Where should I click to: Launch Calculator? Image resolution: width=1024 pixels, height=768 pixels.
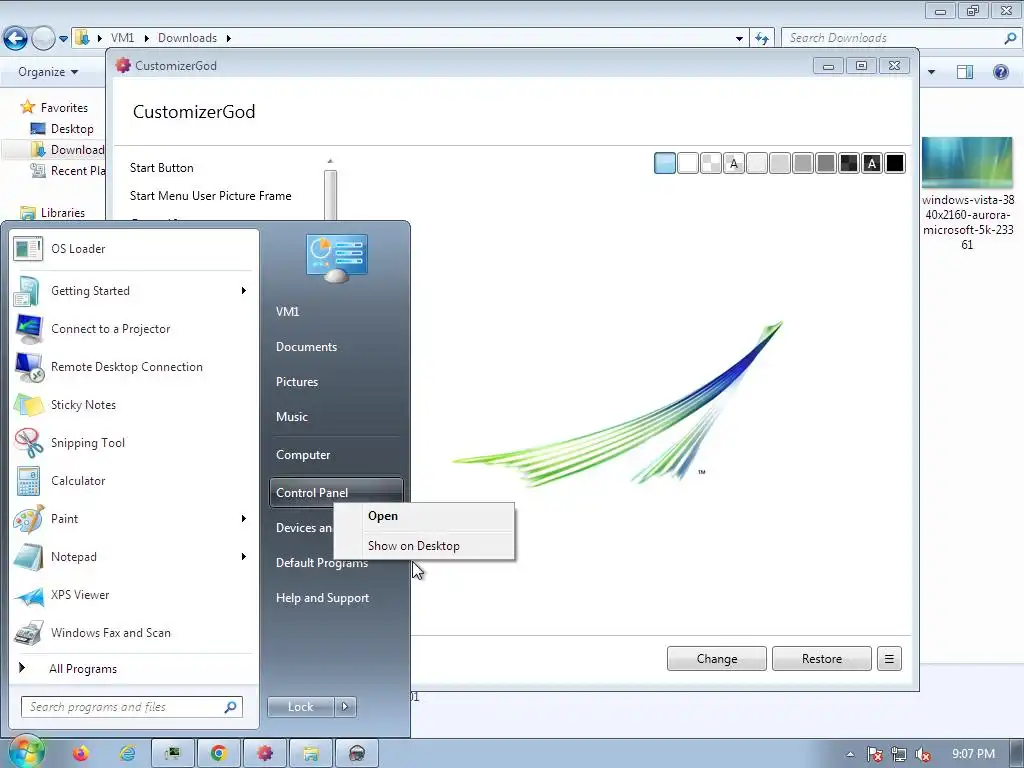pyautogui.click(x=134, y=480)
